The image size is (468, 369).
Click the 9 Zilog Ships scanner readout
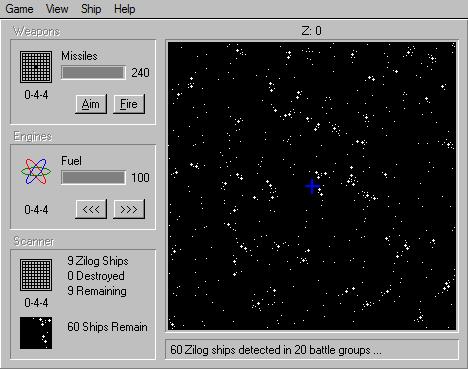[x=98, y=261]
